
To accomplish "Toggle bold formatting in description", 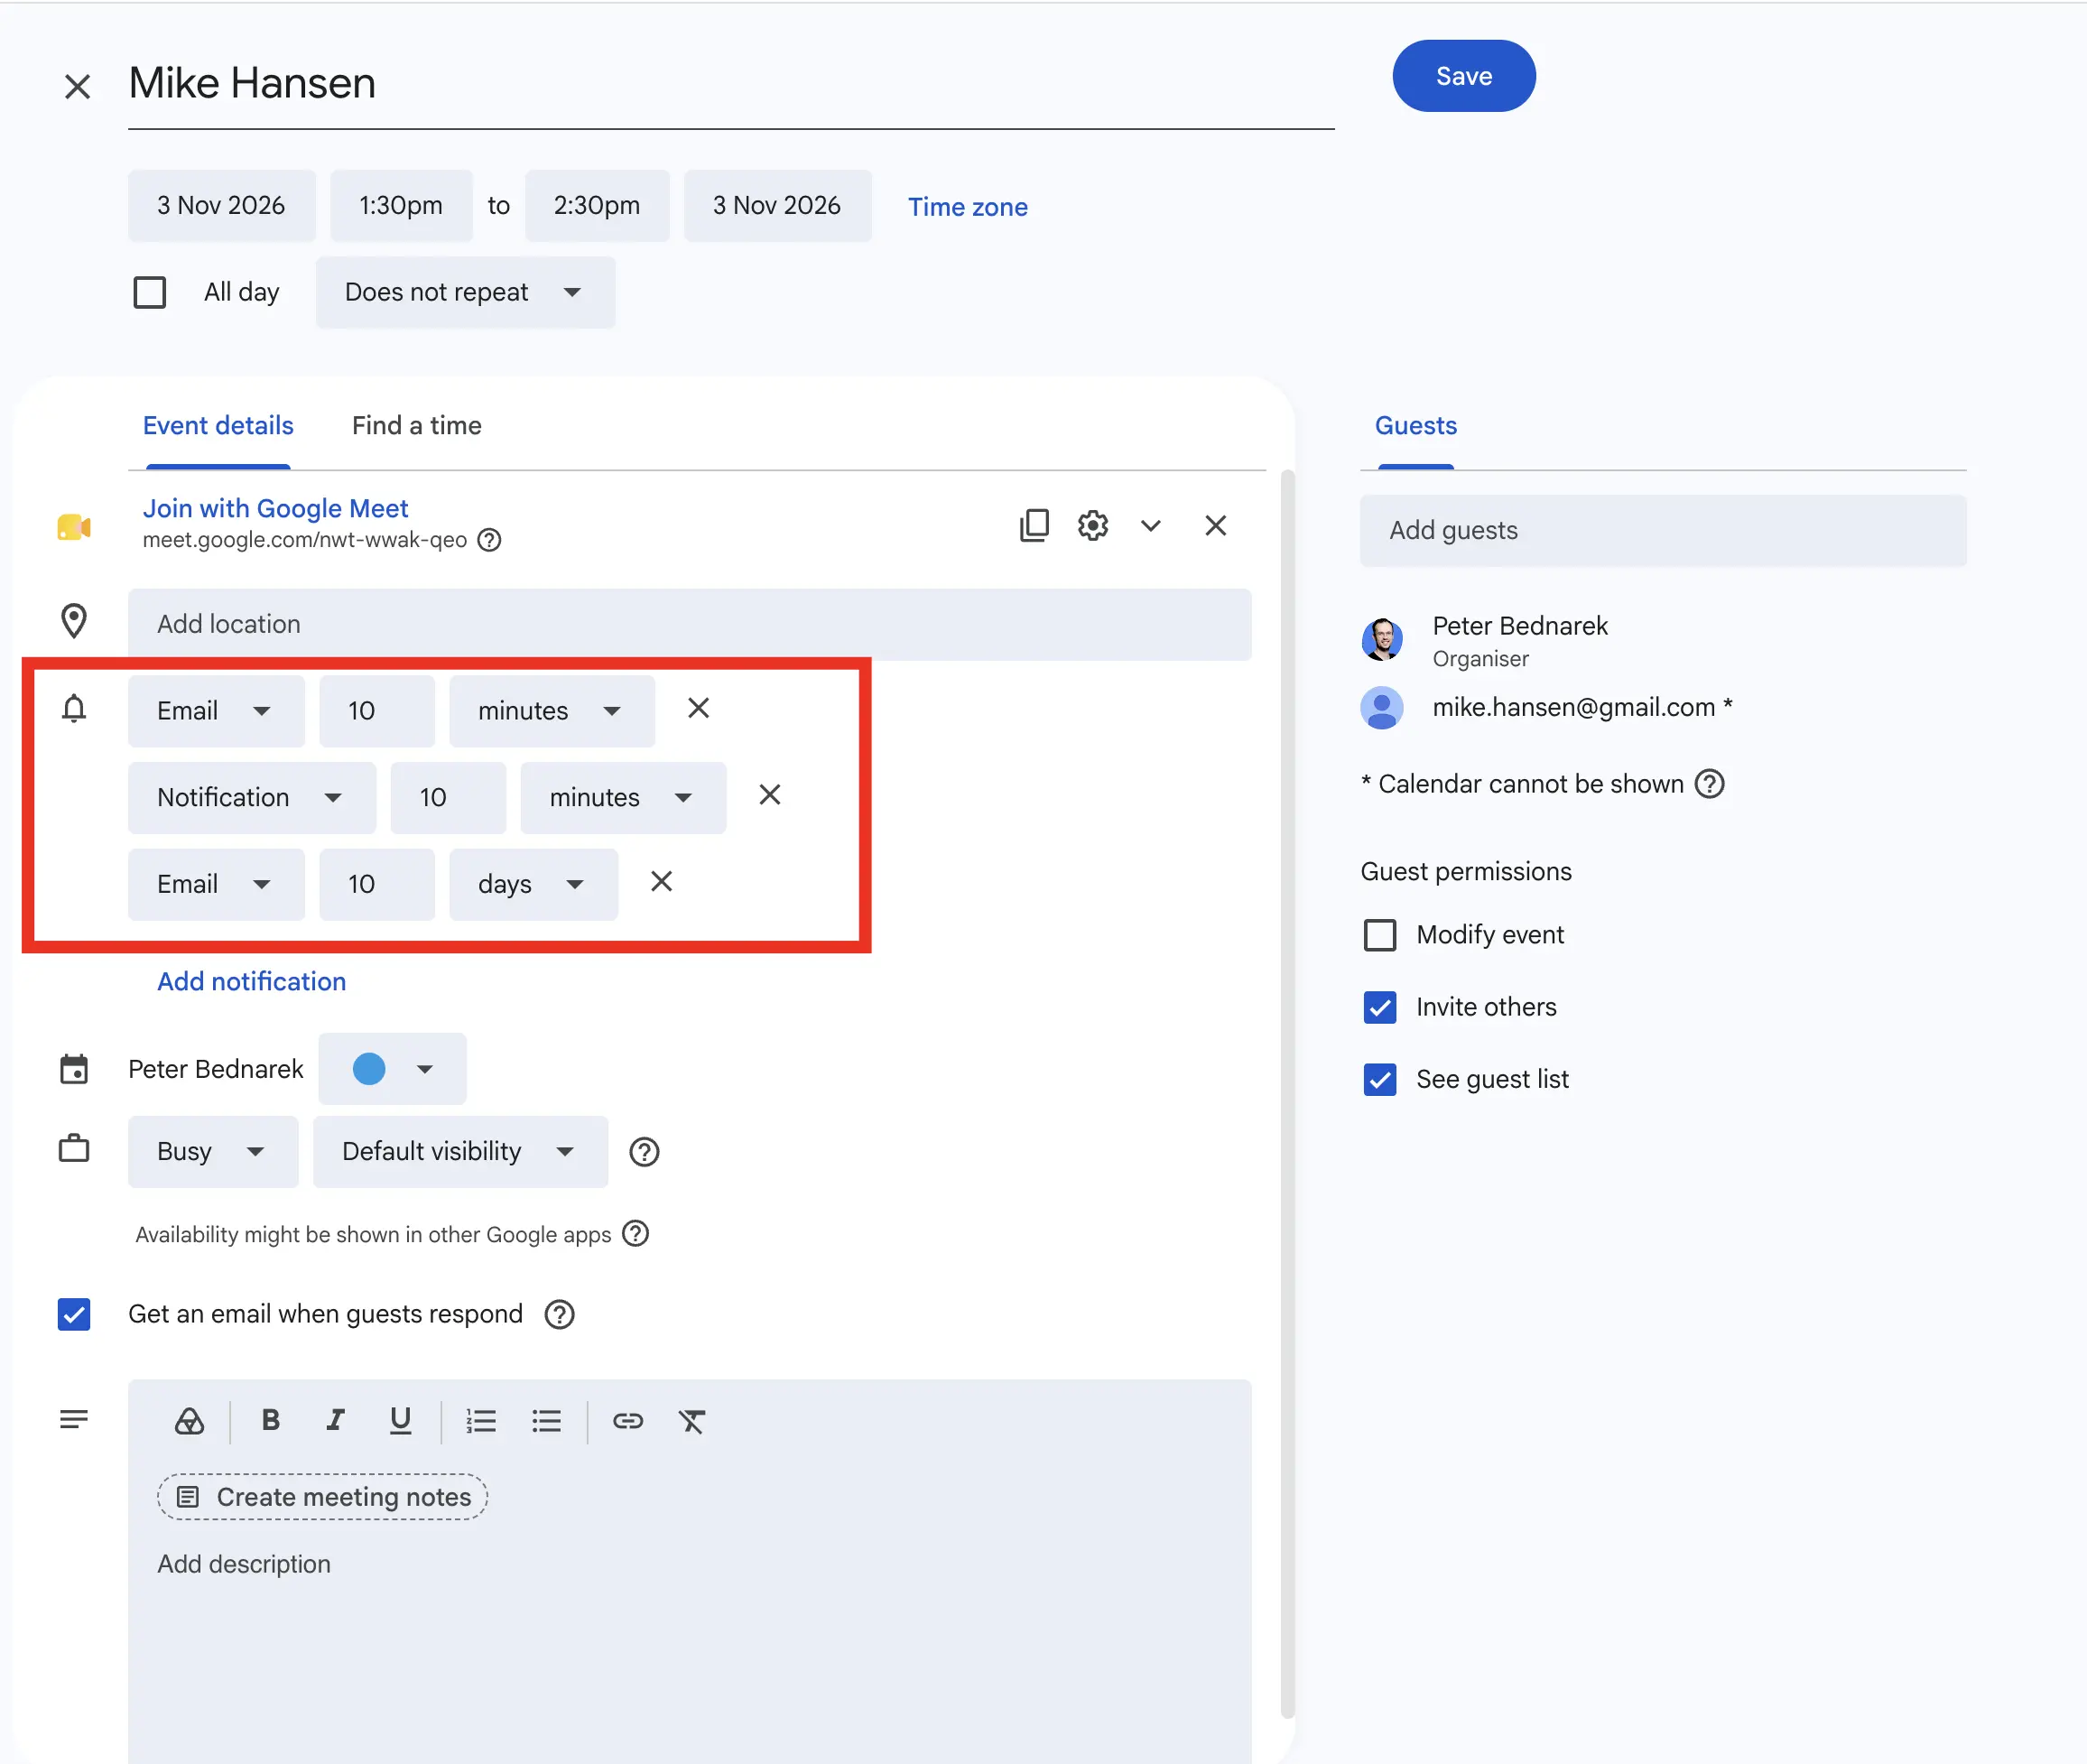I will coord(270,1421).
